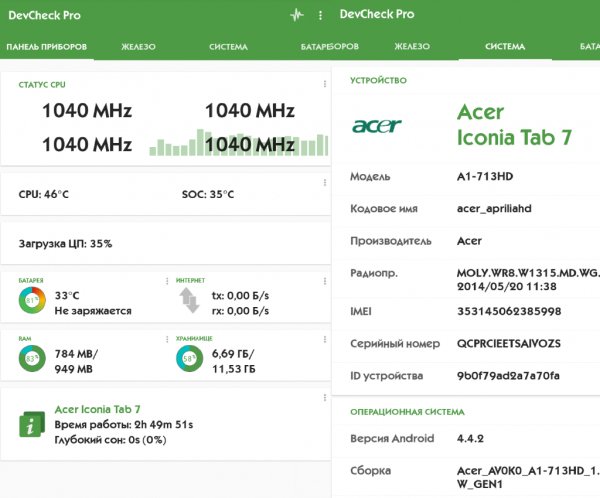Screen dimensions: 600x498
Task: Open the CPU activity pulse monitor icon
Action: (297, 15)
